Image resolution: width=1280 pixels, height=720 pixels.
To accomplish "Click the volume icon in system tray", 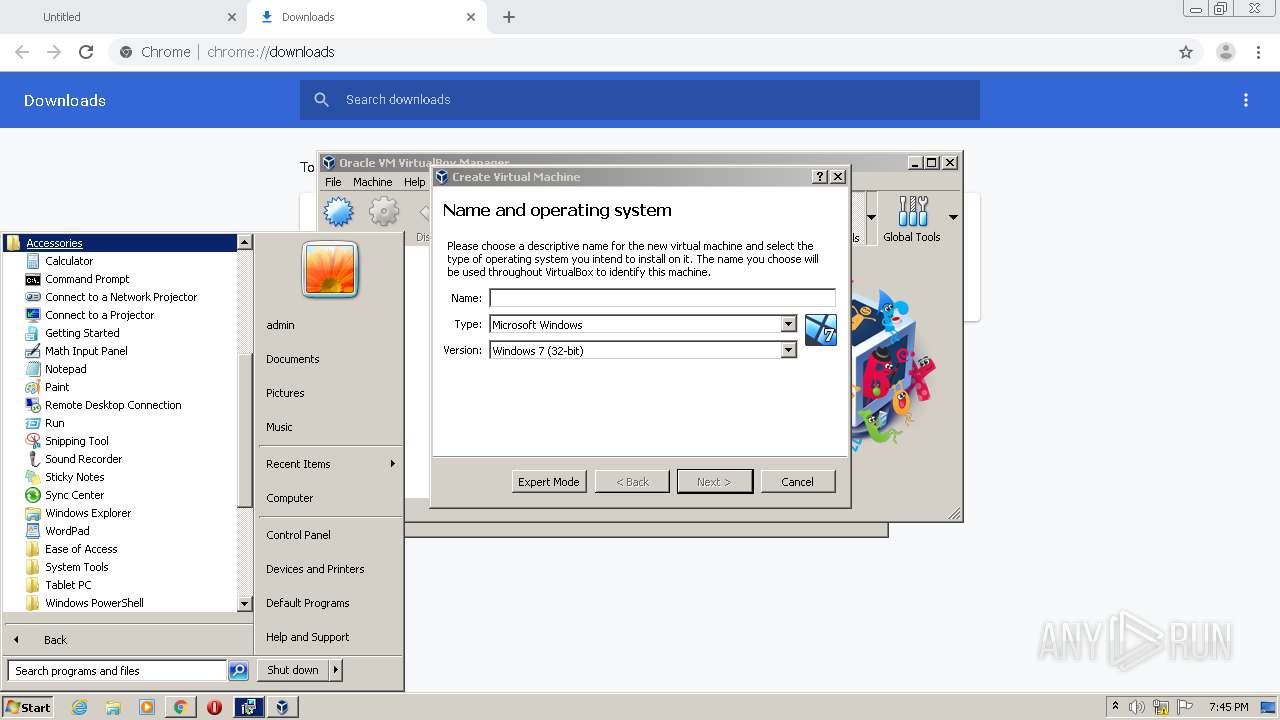I will coord(1136,707).
